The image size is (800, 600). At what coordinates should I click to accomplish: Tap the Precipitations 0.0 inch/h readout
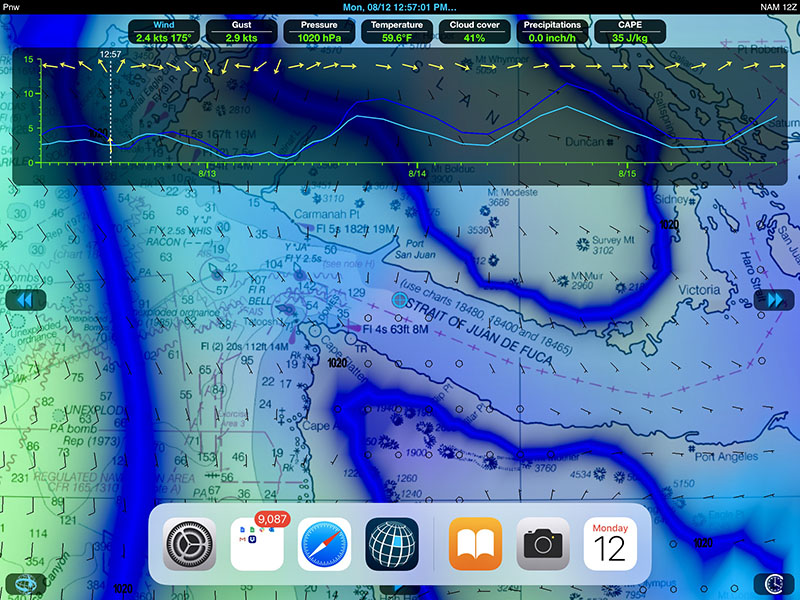pyautogui.click(x=552, y=32)
